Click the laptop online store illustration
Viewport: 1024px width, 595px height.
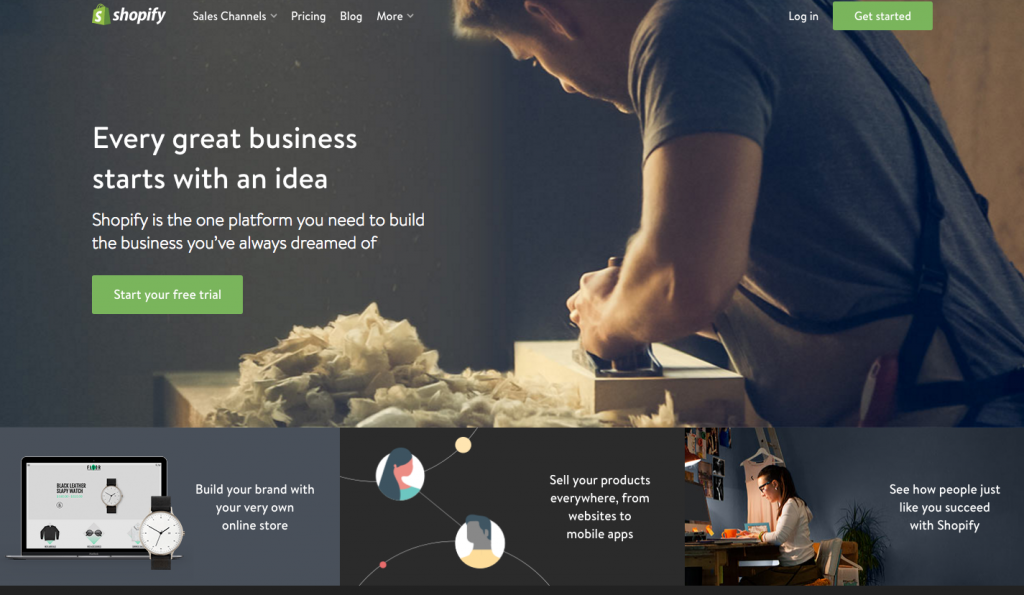coord(88,507)
